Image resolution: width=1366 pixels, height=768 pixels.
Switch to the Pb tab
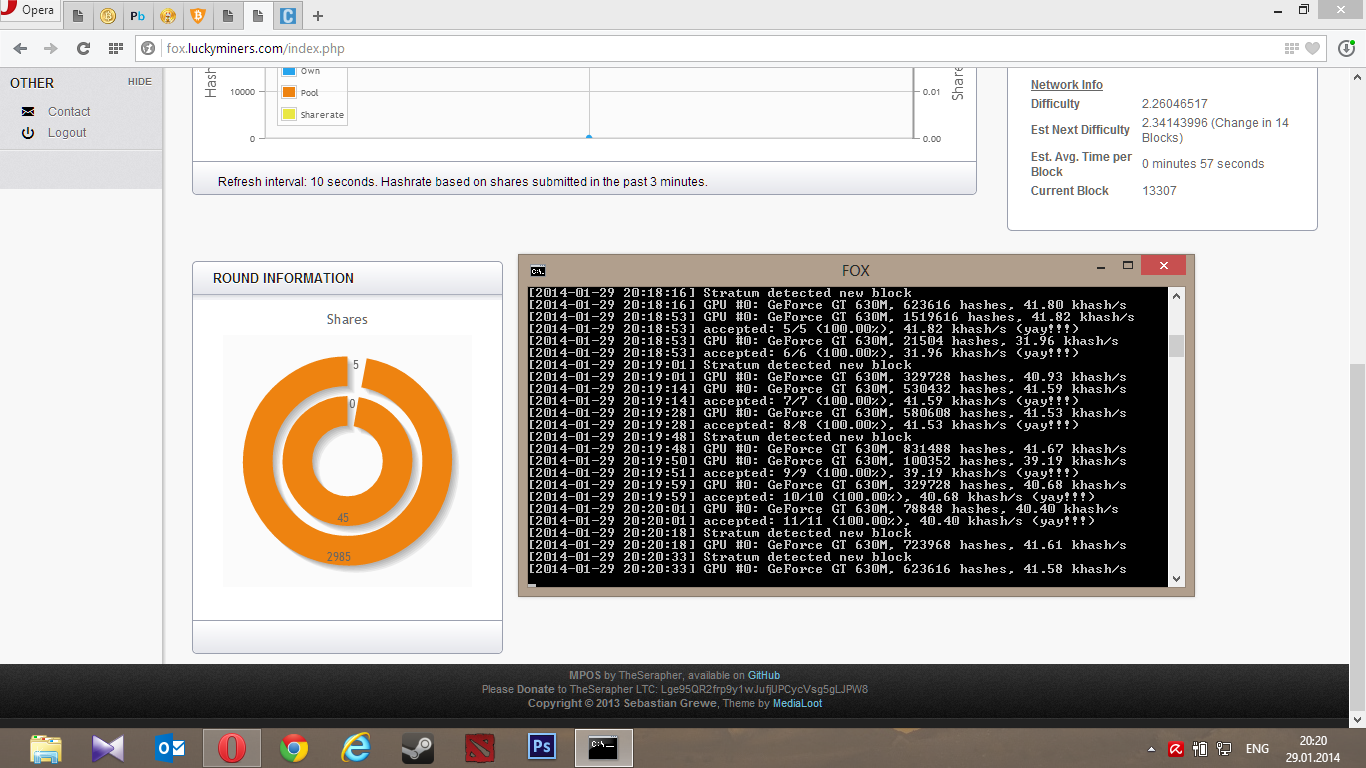pyautogui.click(x=137, y=16)
